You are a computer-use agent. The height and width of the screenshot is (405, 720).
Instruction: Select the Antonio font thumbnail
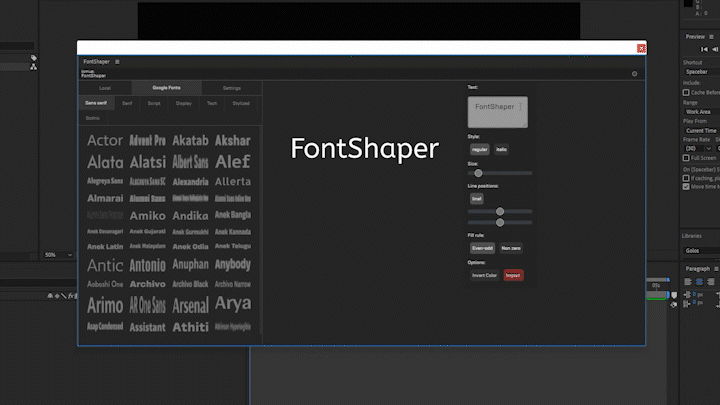click(147, 265)
